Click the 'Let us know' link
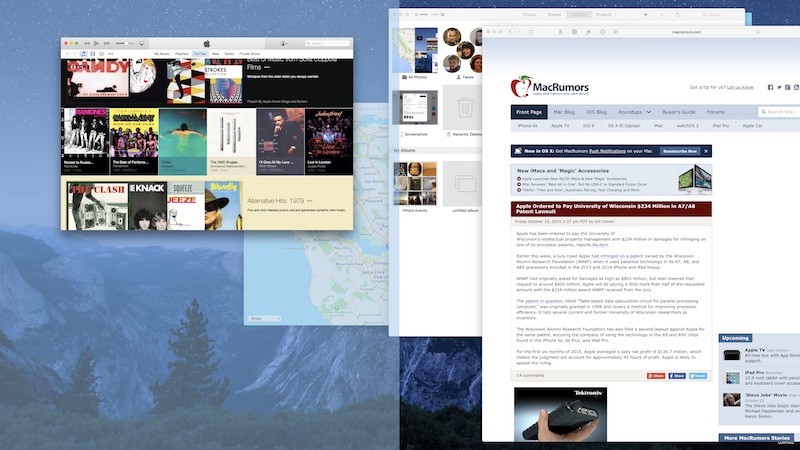 coord(741,87)
